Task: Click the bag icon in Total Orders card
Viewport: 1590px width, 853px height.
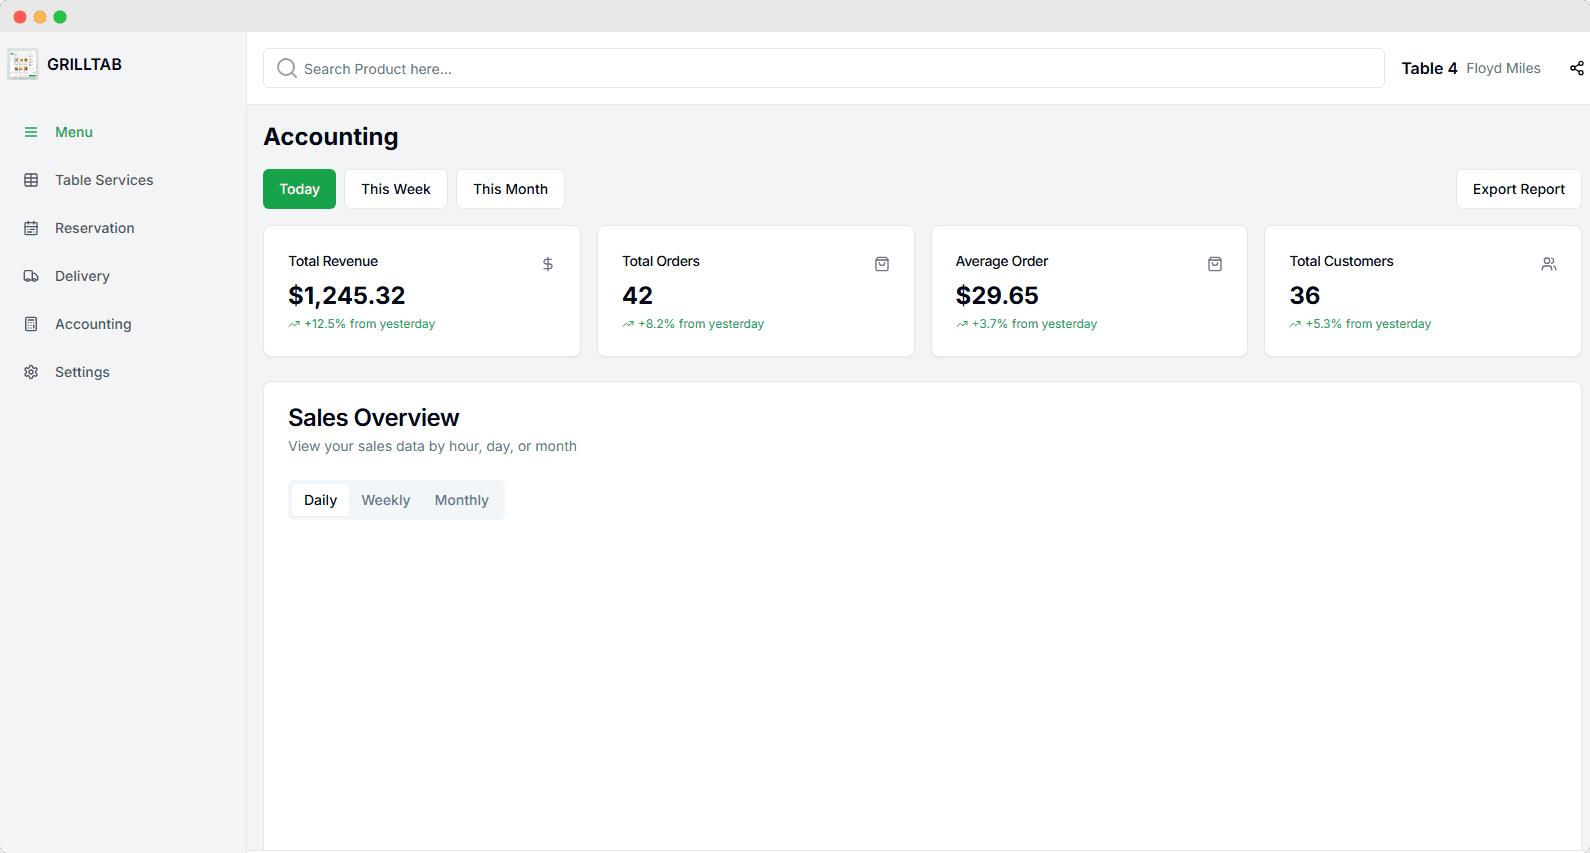Action: [882, 264]
